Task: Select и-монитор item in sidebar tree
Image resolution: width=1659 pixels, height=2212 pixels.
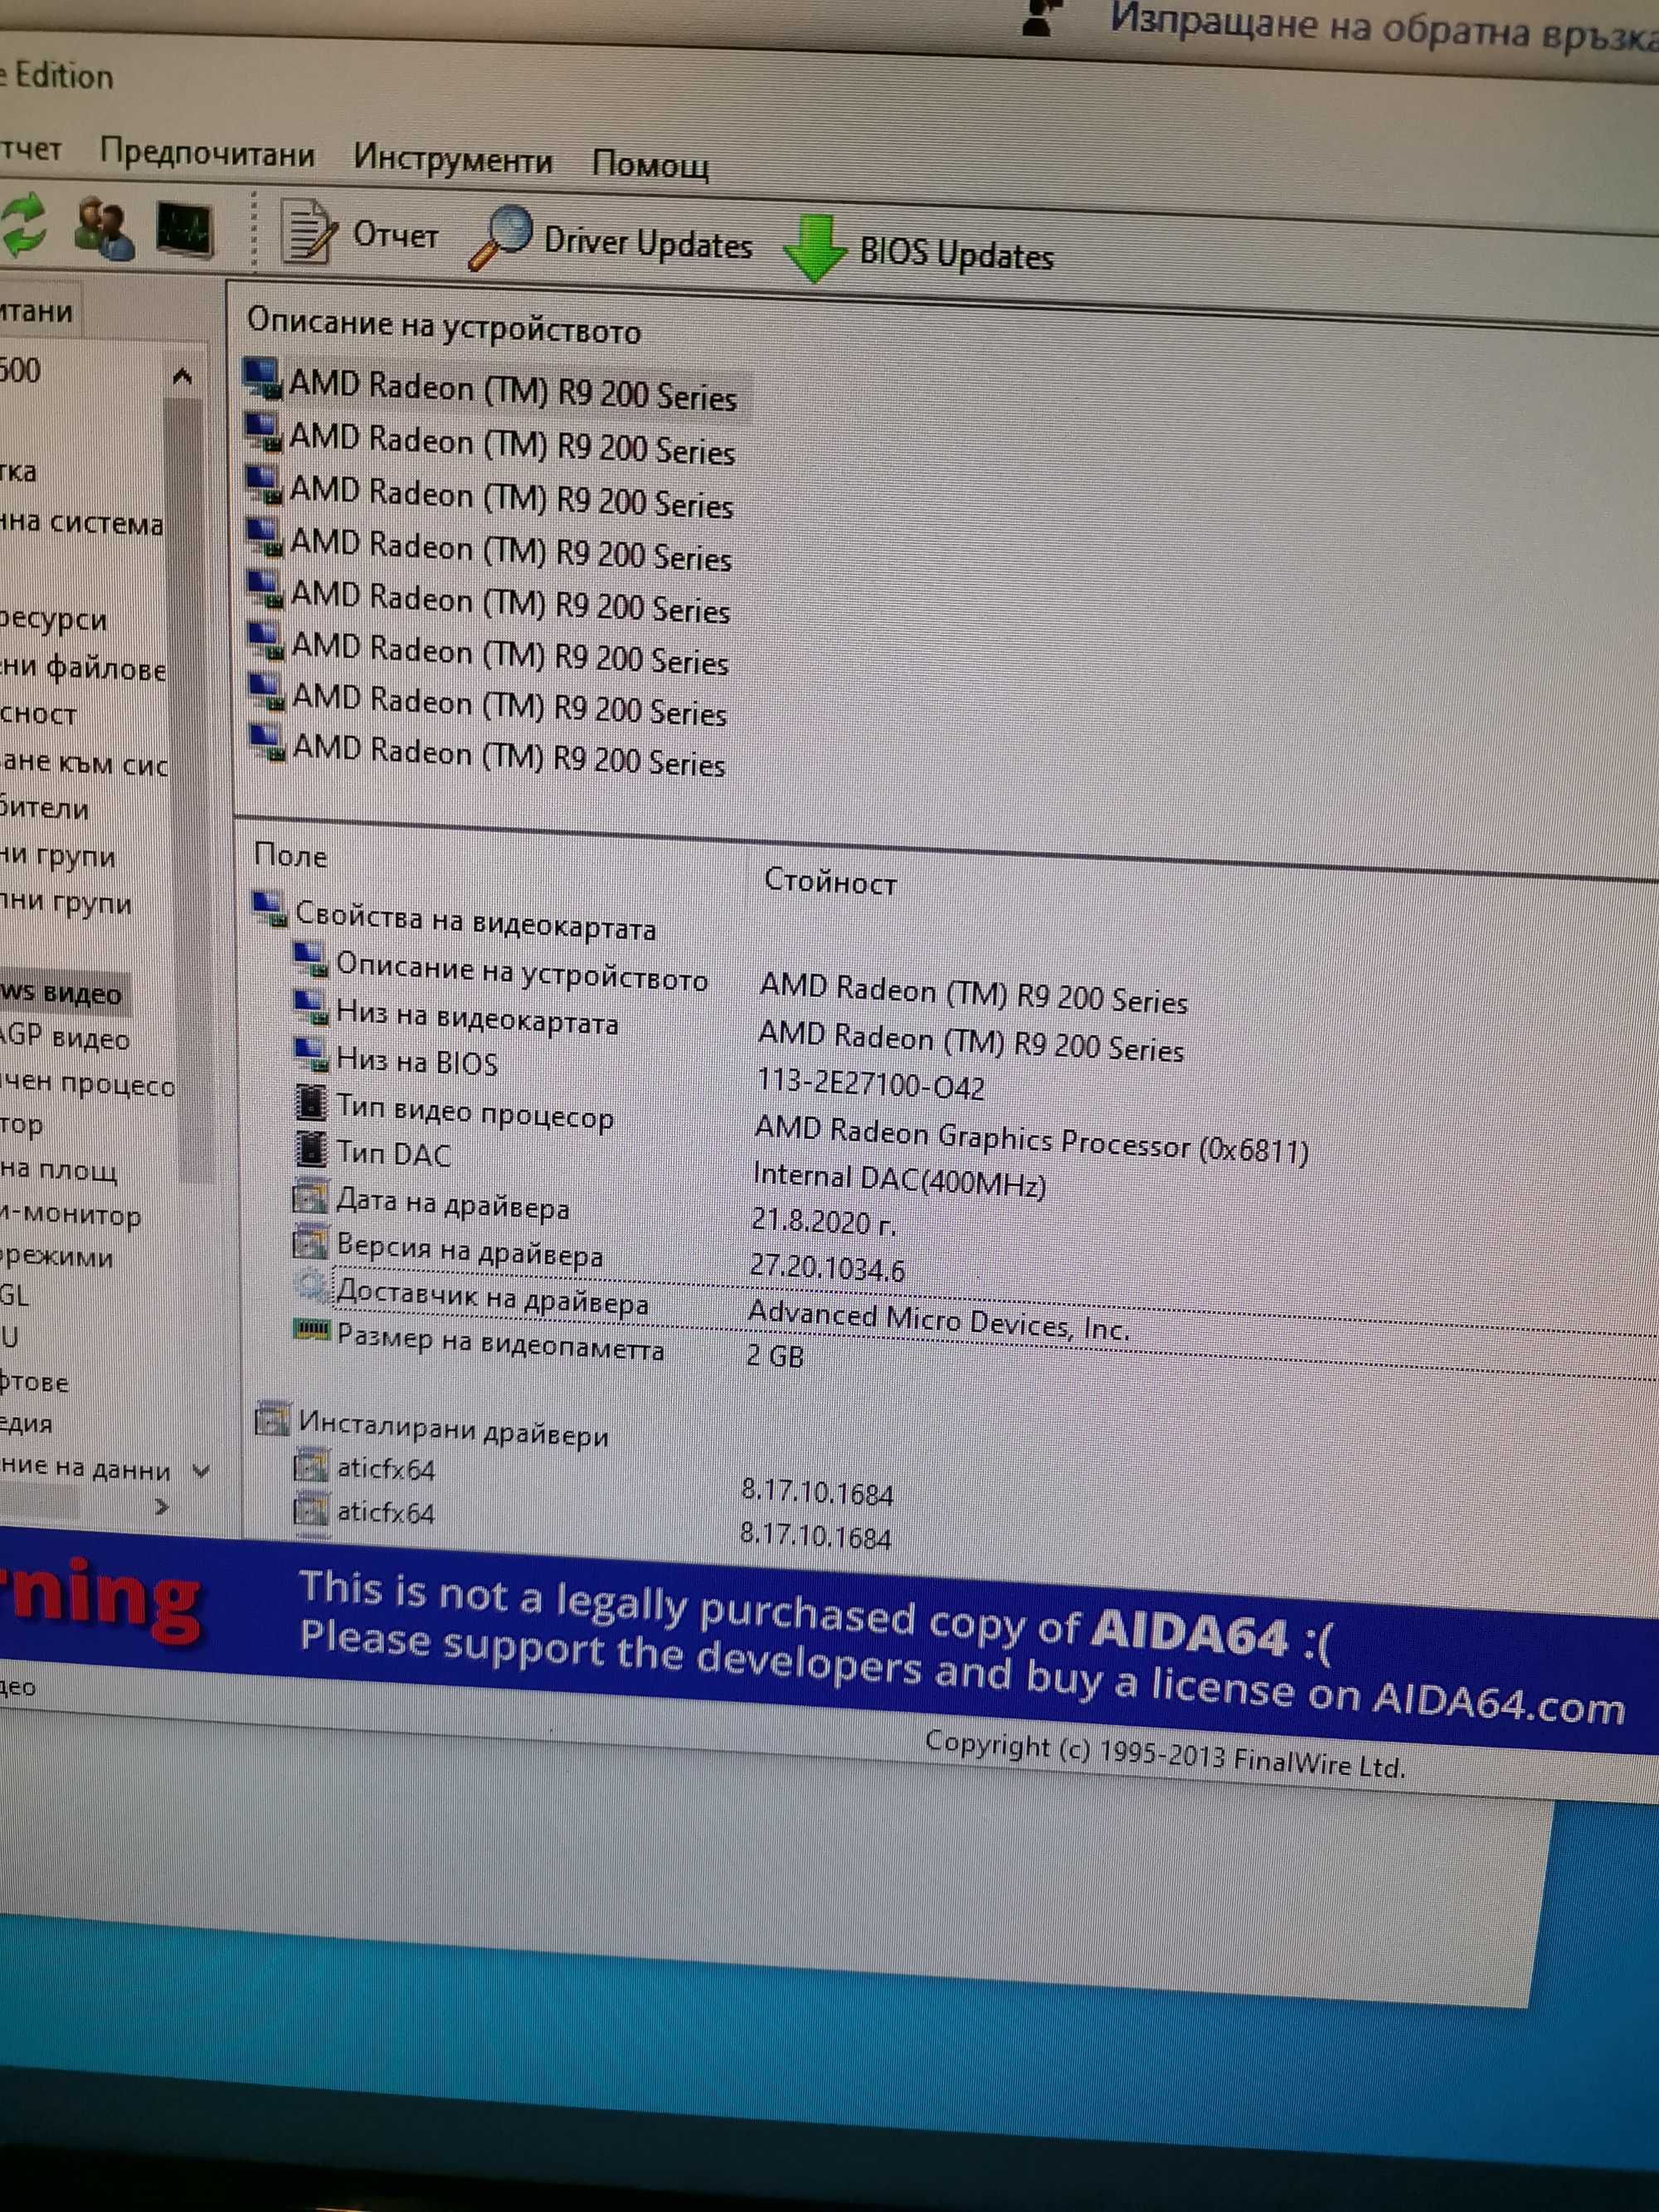Action: coord(71,1215)
